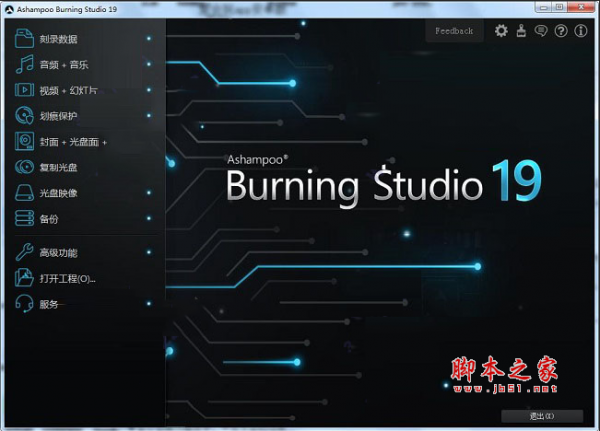Image resolution: width=600 pixels, height=431 pixels.
Task: Open settings with the gear icon
Action: tap(501, 31)
